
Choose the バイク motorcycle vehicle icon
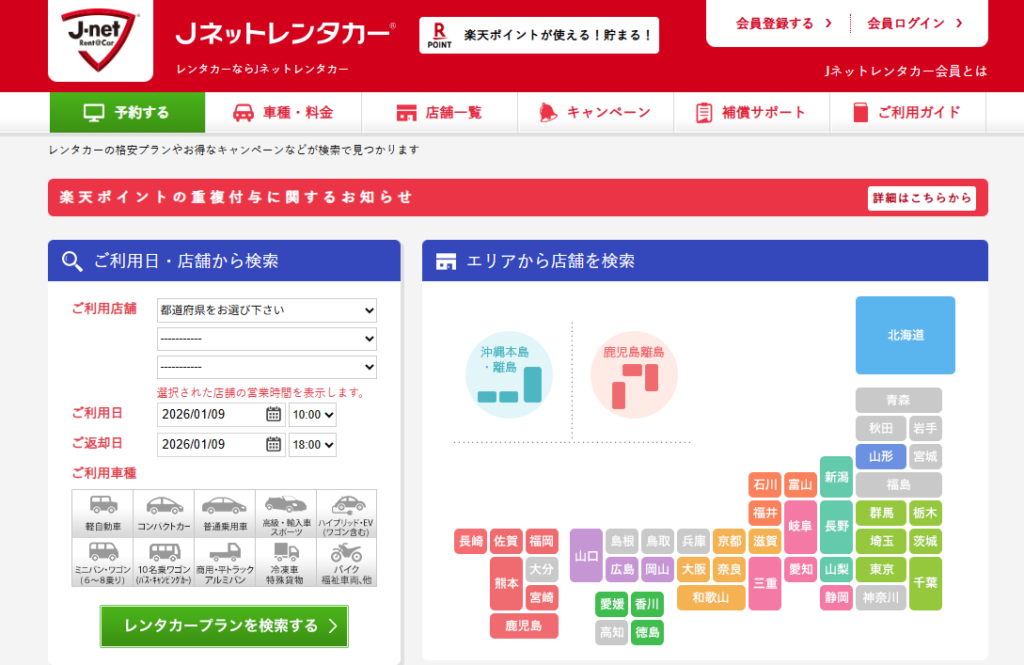(x=346, y=561)
